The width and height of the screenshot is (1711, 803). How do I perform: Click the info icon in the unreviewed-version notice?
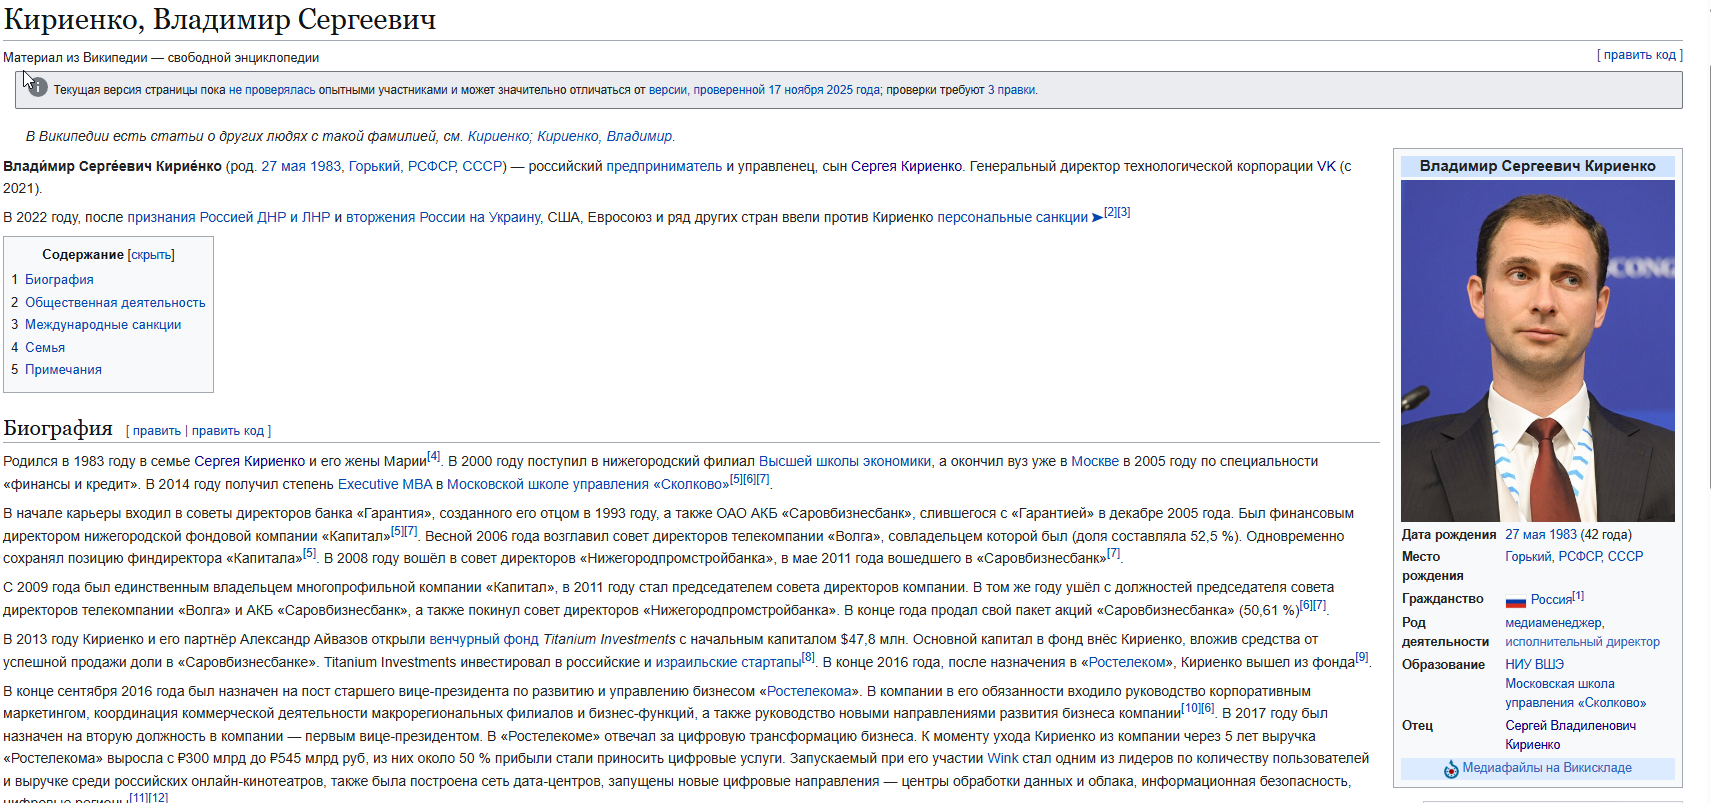tap(37, 88)
